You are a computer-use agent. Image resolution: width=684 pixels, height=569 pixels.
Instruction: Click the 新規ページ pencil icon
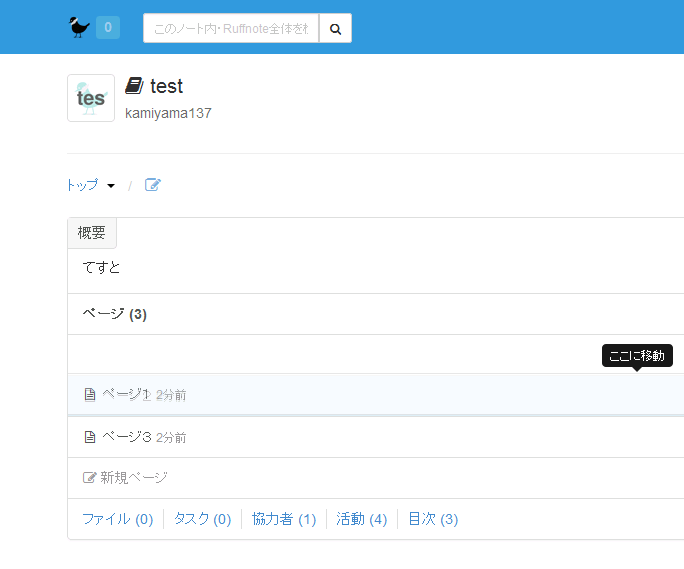click(89, 478)
